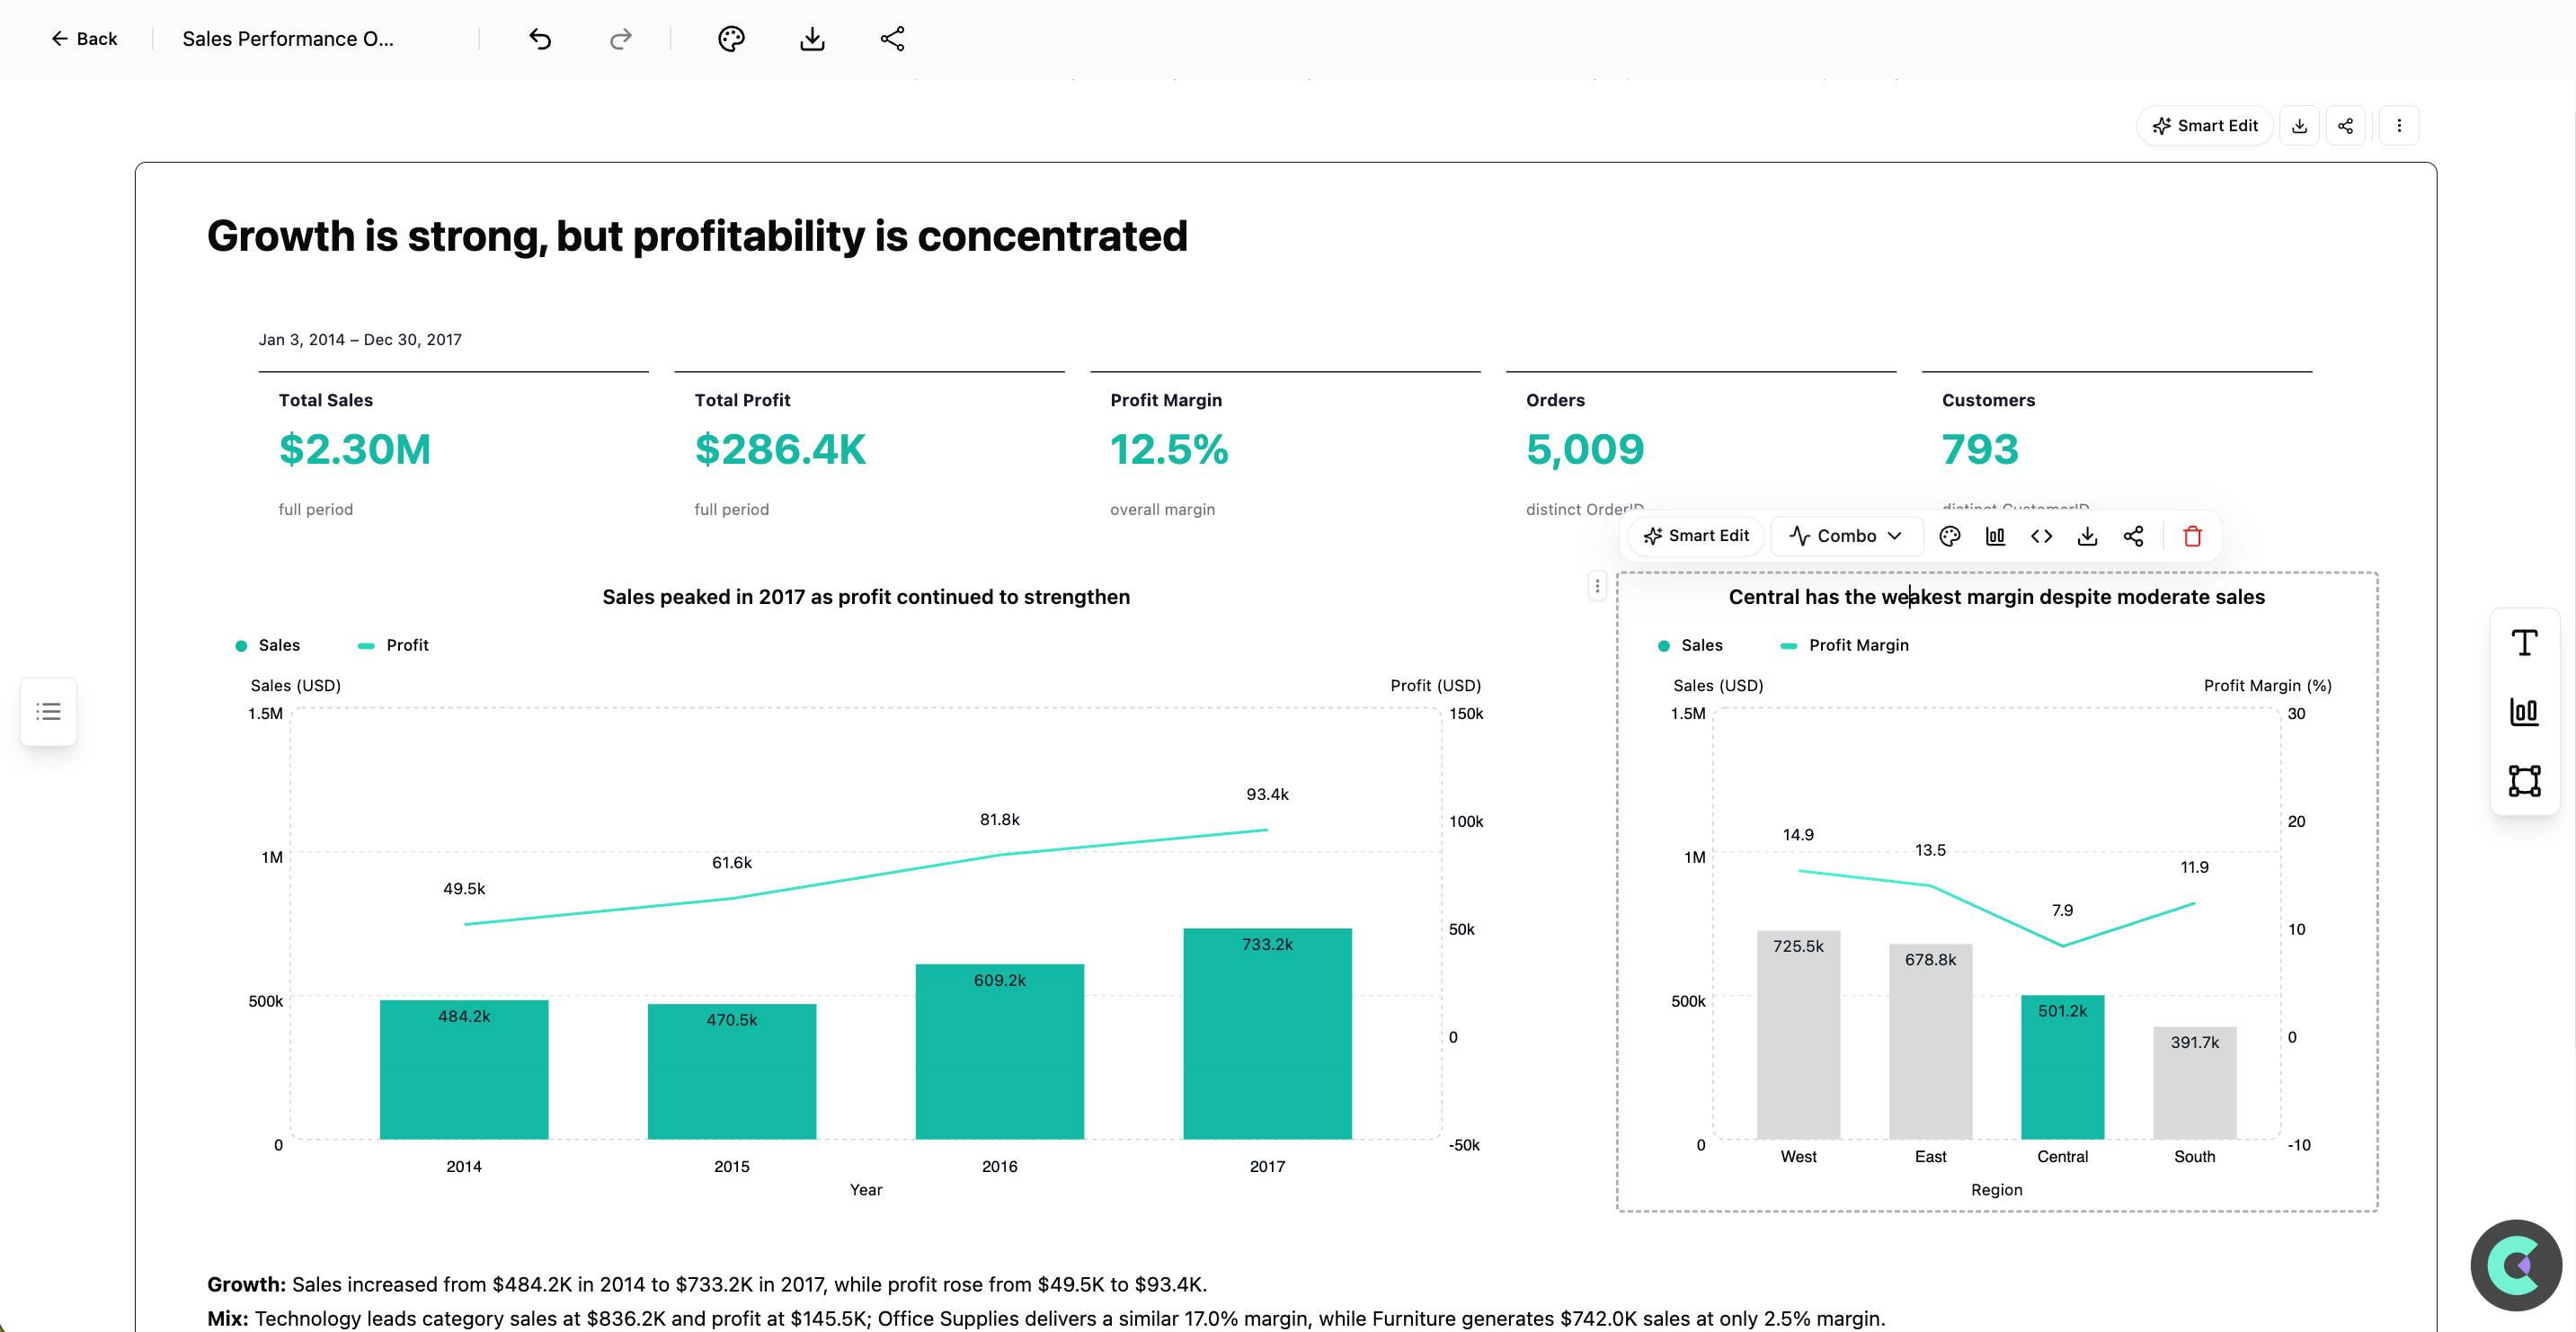
Task: Click the 2016 sales bar
Action: tap(1000, 1052)
